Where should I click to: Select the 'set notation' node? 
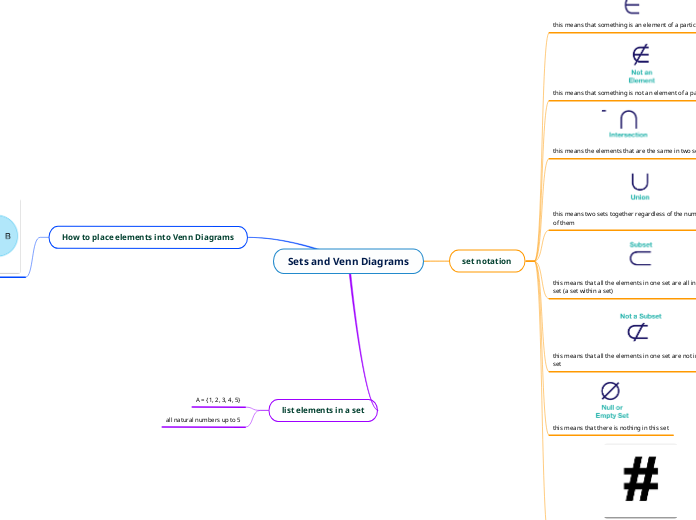point(487,261)
